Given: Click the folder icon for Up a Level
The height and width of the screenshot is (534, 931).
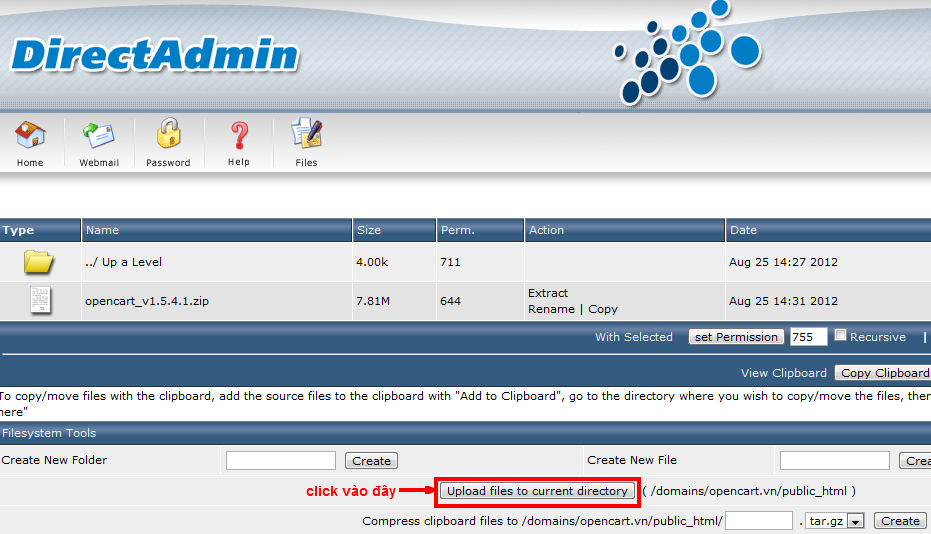Looking at the screenshot, I should point(39,261).
